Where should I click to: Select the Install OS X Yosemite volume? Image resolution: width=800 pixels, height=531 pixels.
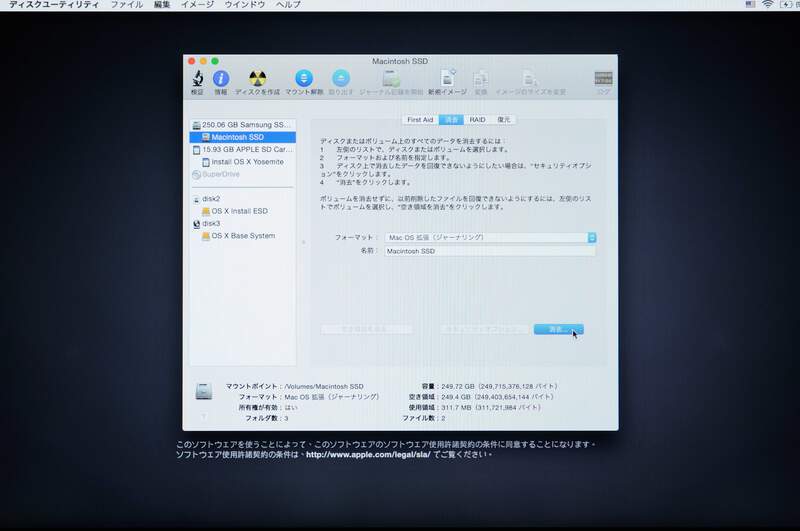pyautogui.click(x=242, y=162)
